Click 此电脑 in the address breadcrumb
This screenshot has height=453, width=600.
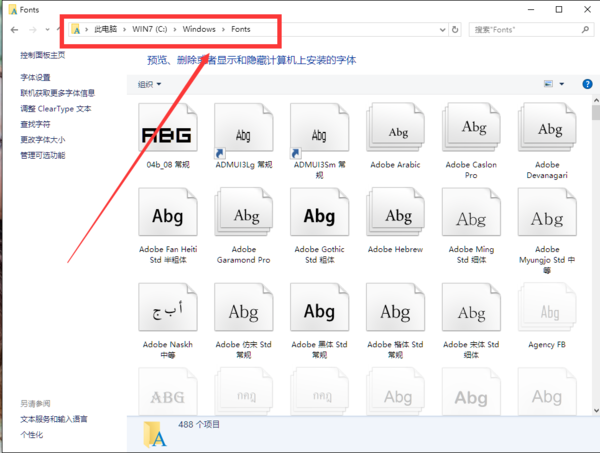click(106, 29)
